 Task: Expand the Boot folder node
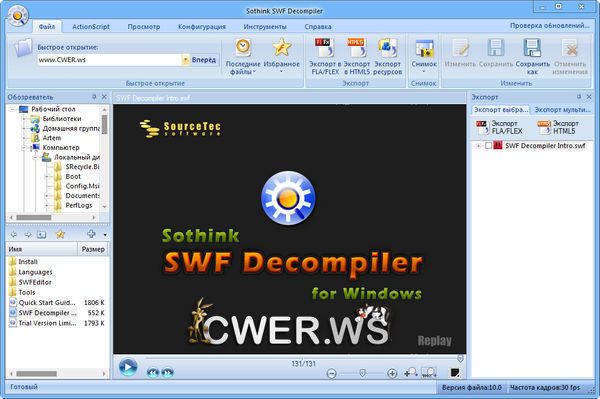tap(47, 177)
